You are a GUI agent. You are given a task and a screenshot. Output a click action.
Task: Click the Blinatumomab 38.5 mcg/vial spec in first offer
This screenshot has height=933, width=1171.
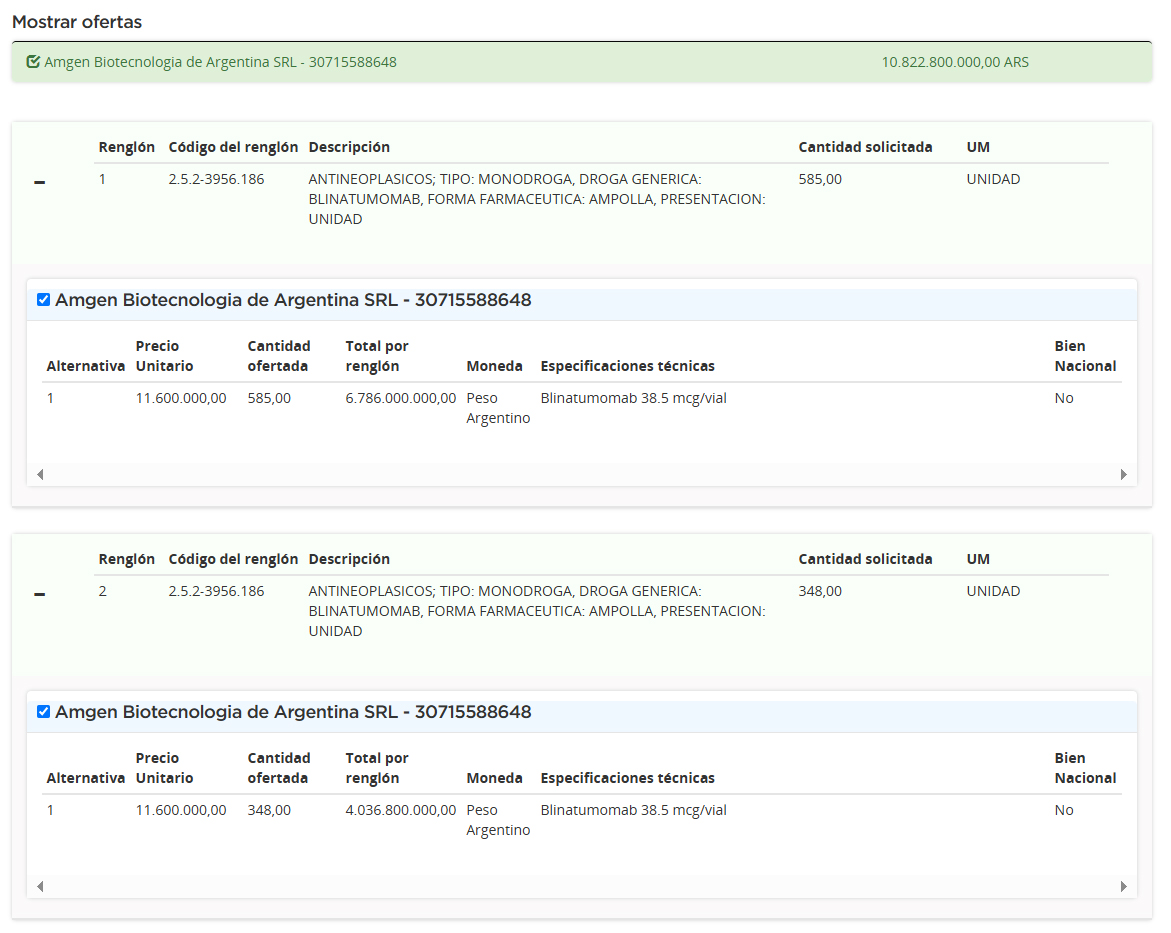pos(633,398)
